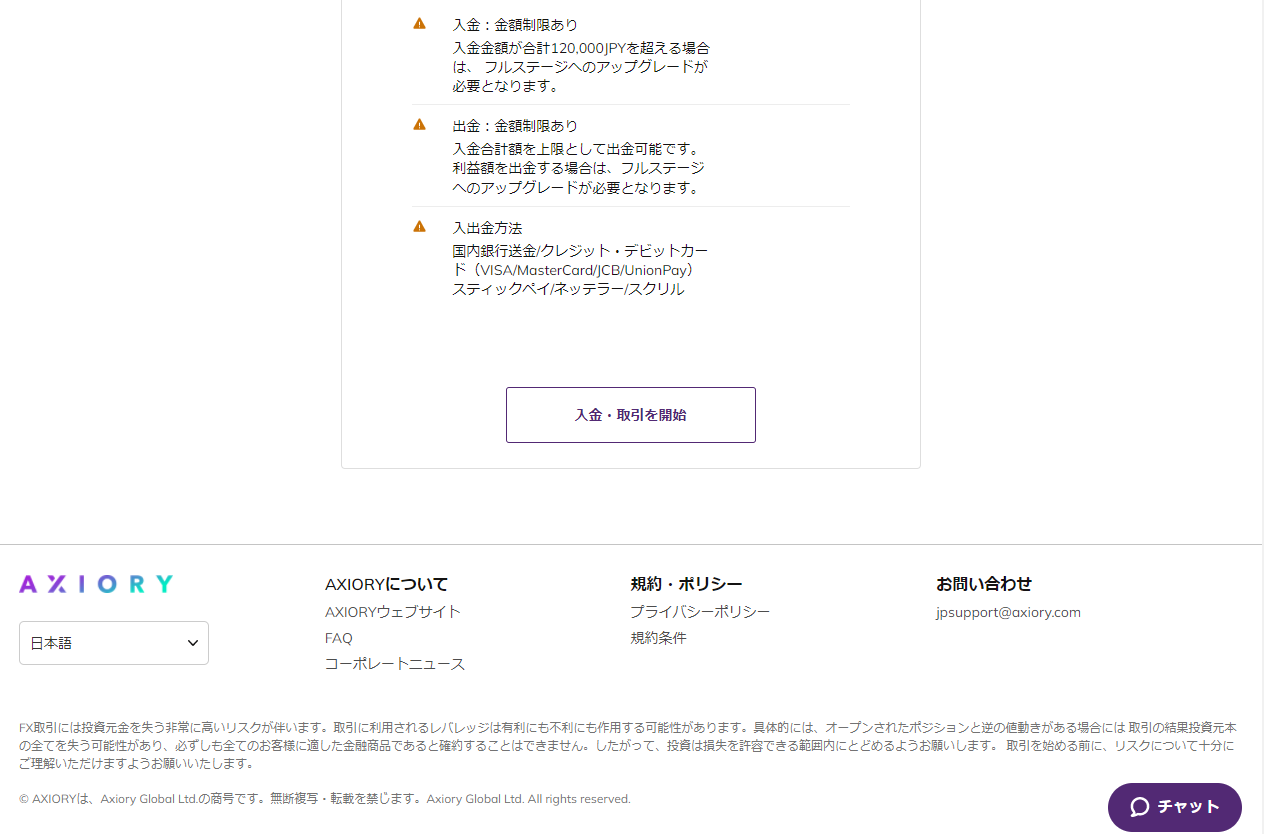Click the お問い合わせ footer heading
This screenshot has height=834, width=1264.
(x=984, y=584)
